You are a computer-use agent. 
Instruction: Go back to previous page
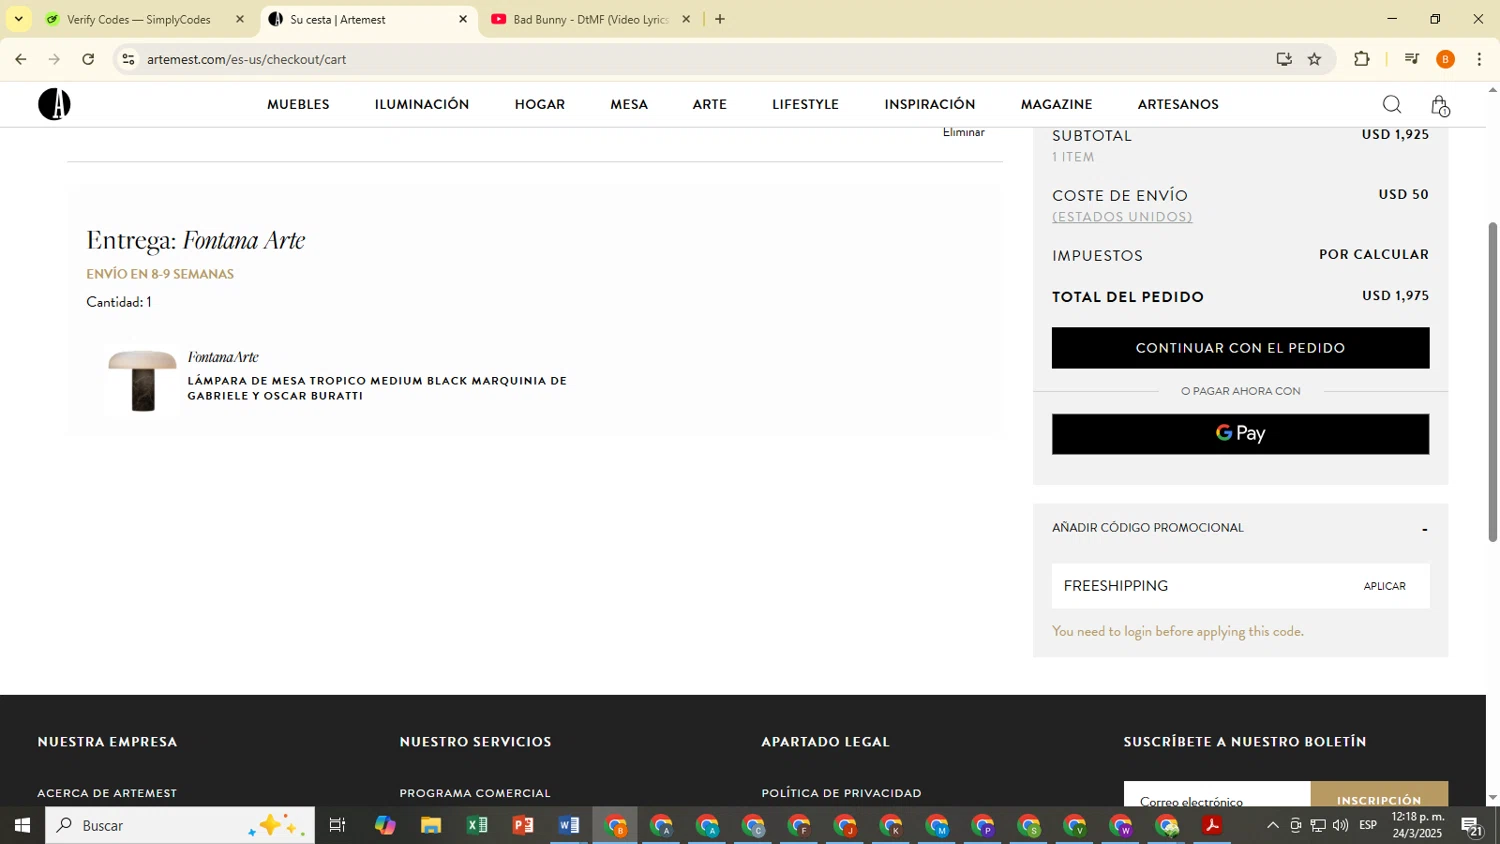coord(21,59)
